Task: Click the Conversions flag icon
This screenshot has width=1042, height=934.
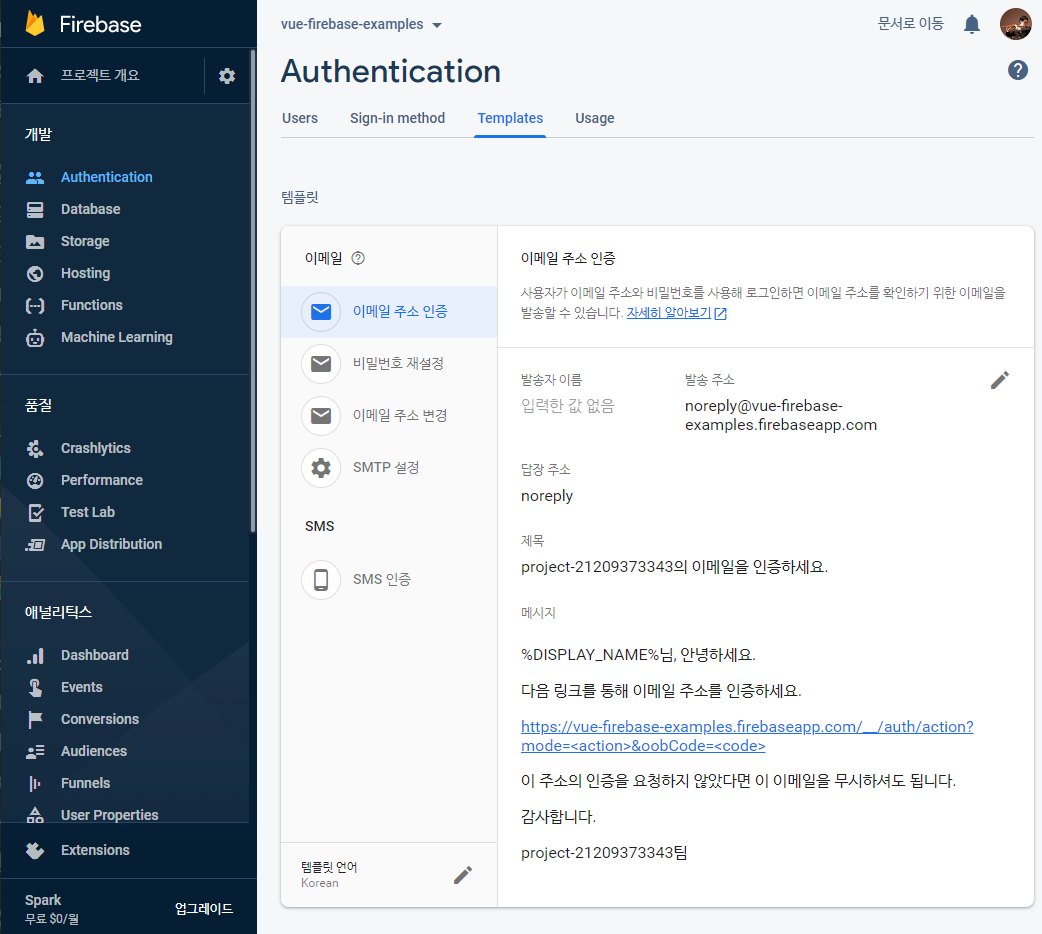Action: tap(35, 719)
